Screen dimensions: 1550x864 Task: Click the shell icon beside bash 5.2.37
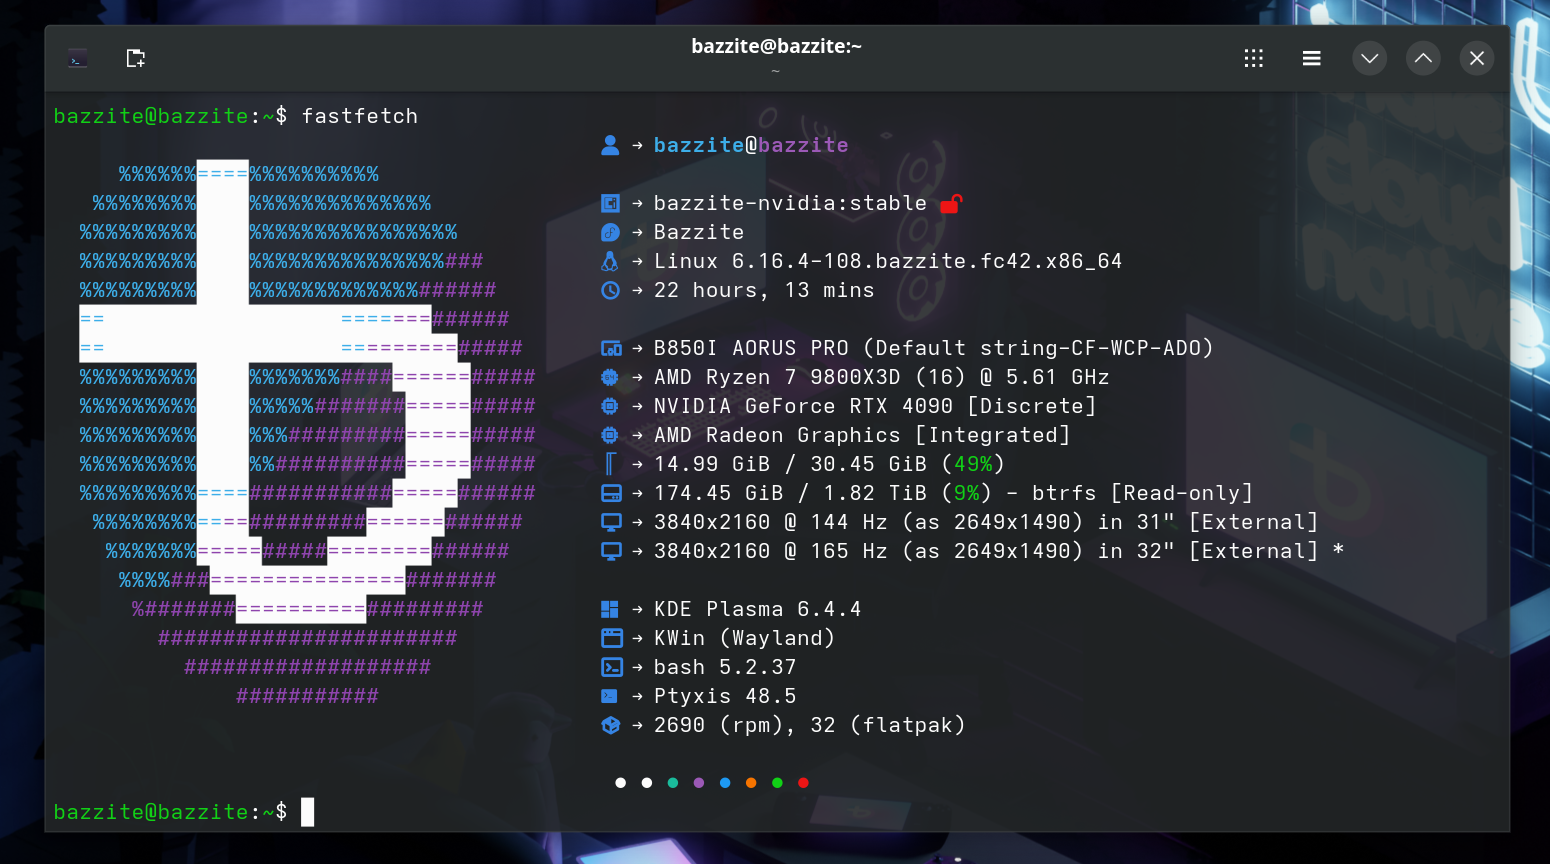pyautogui.click(x=611, y=667)
